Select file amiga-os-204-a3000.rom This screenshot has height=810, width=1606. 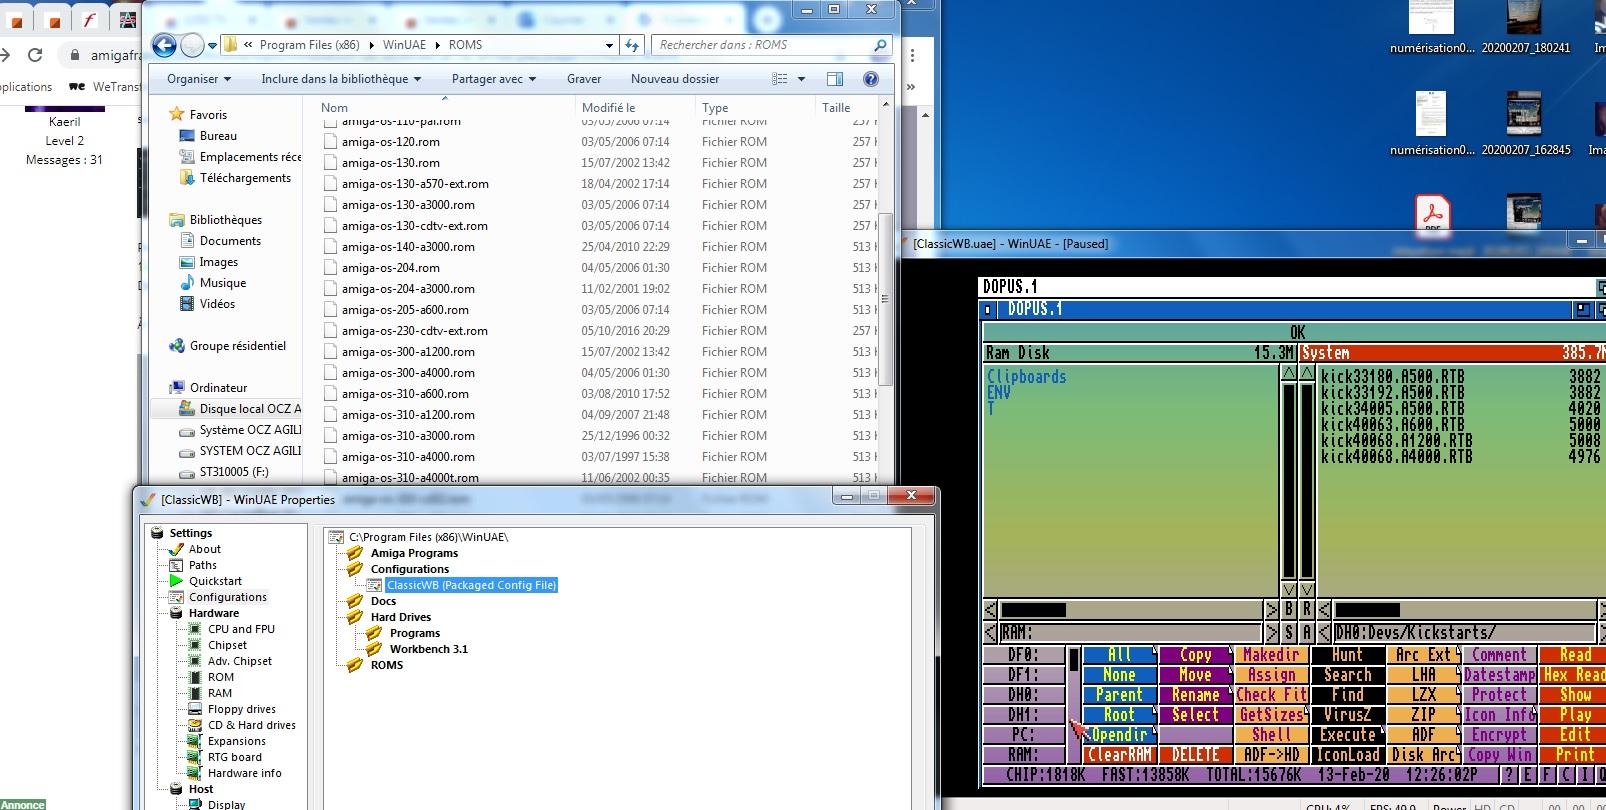tap(408, 289)
